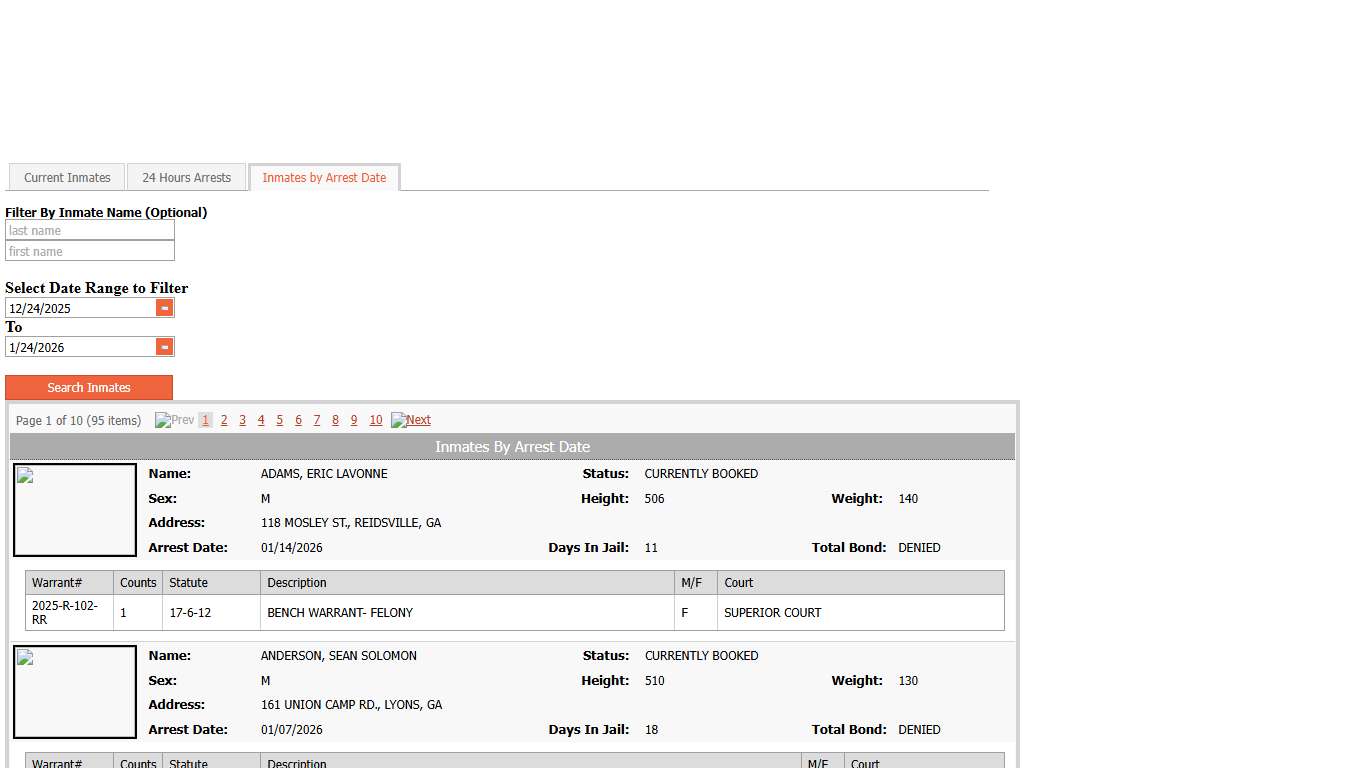Jump to page 10 of results
Viewport: 1366px width, 768px height.
click(x=375, y=420)
